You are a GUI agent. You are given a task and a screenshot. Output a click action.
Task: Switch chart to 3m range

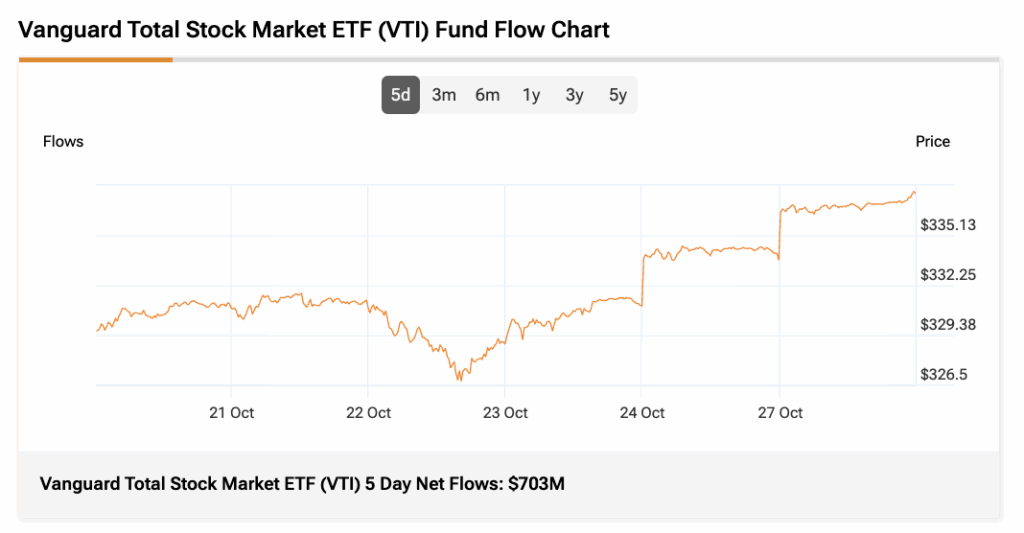pyautogui.click(x=444, y=96)
